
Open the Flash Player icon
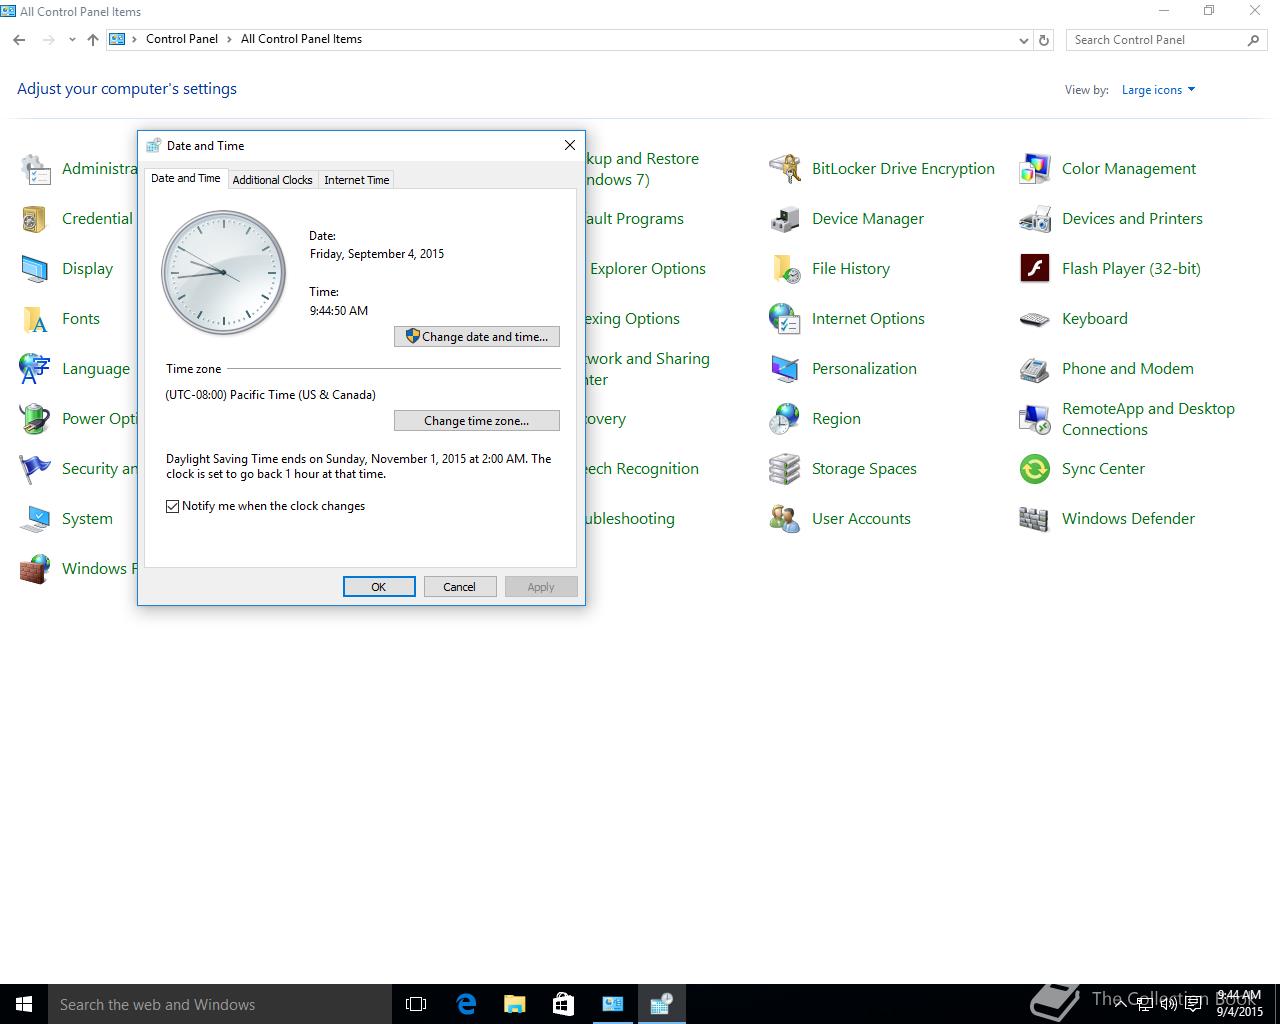pos(1035,269)
